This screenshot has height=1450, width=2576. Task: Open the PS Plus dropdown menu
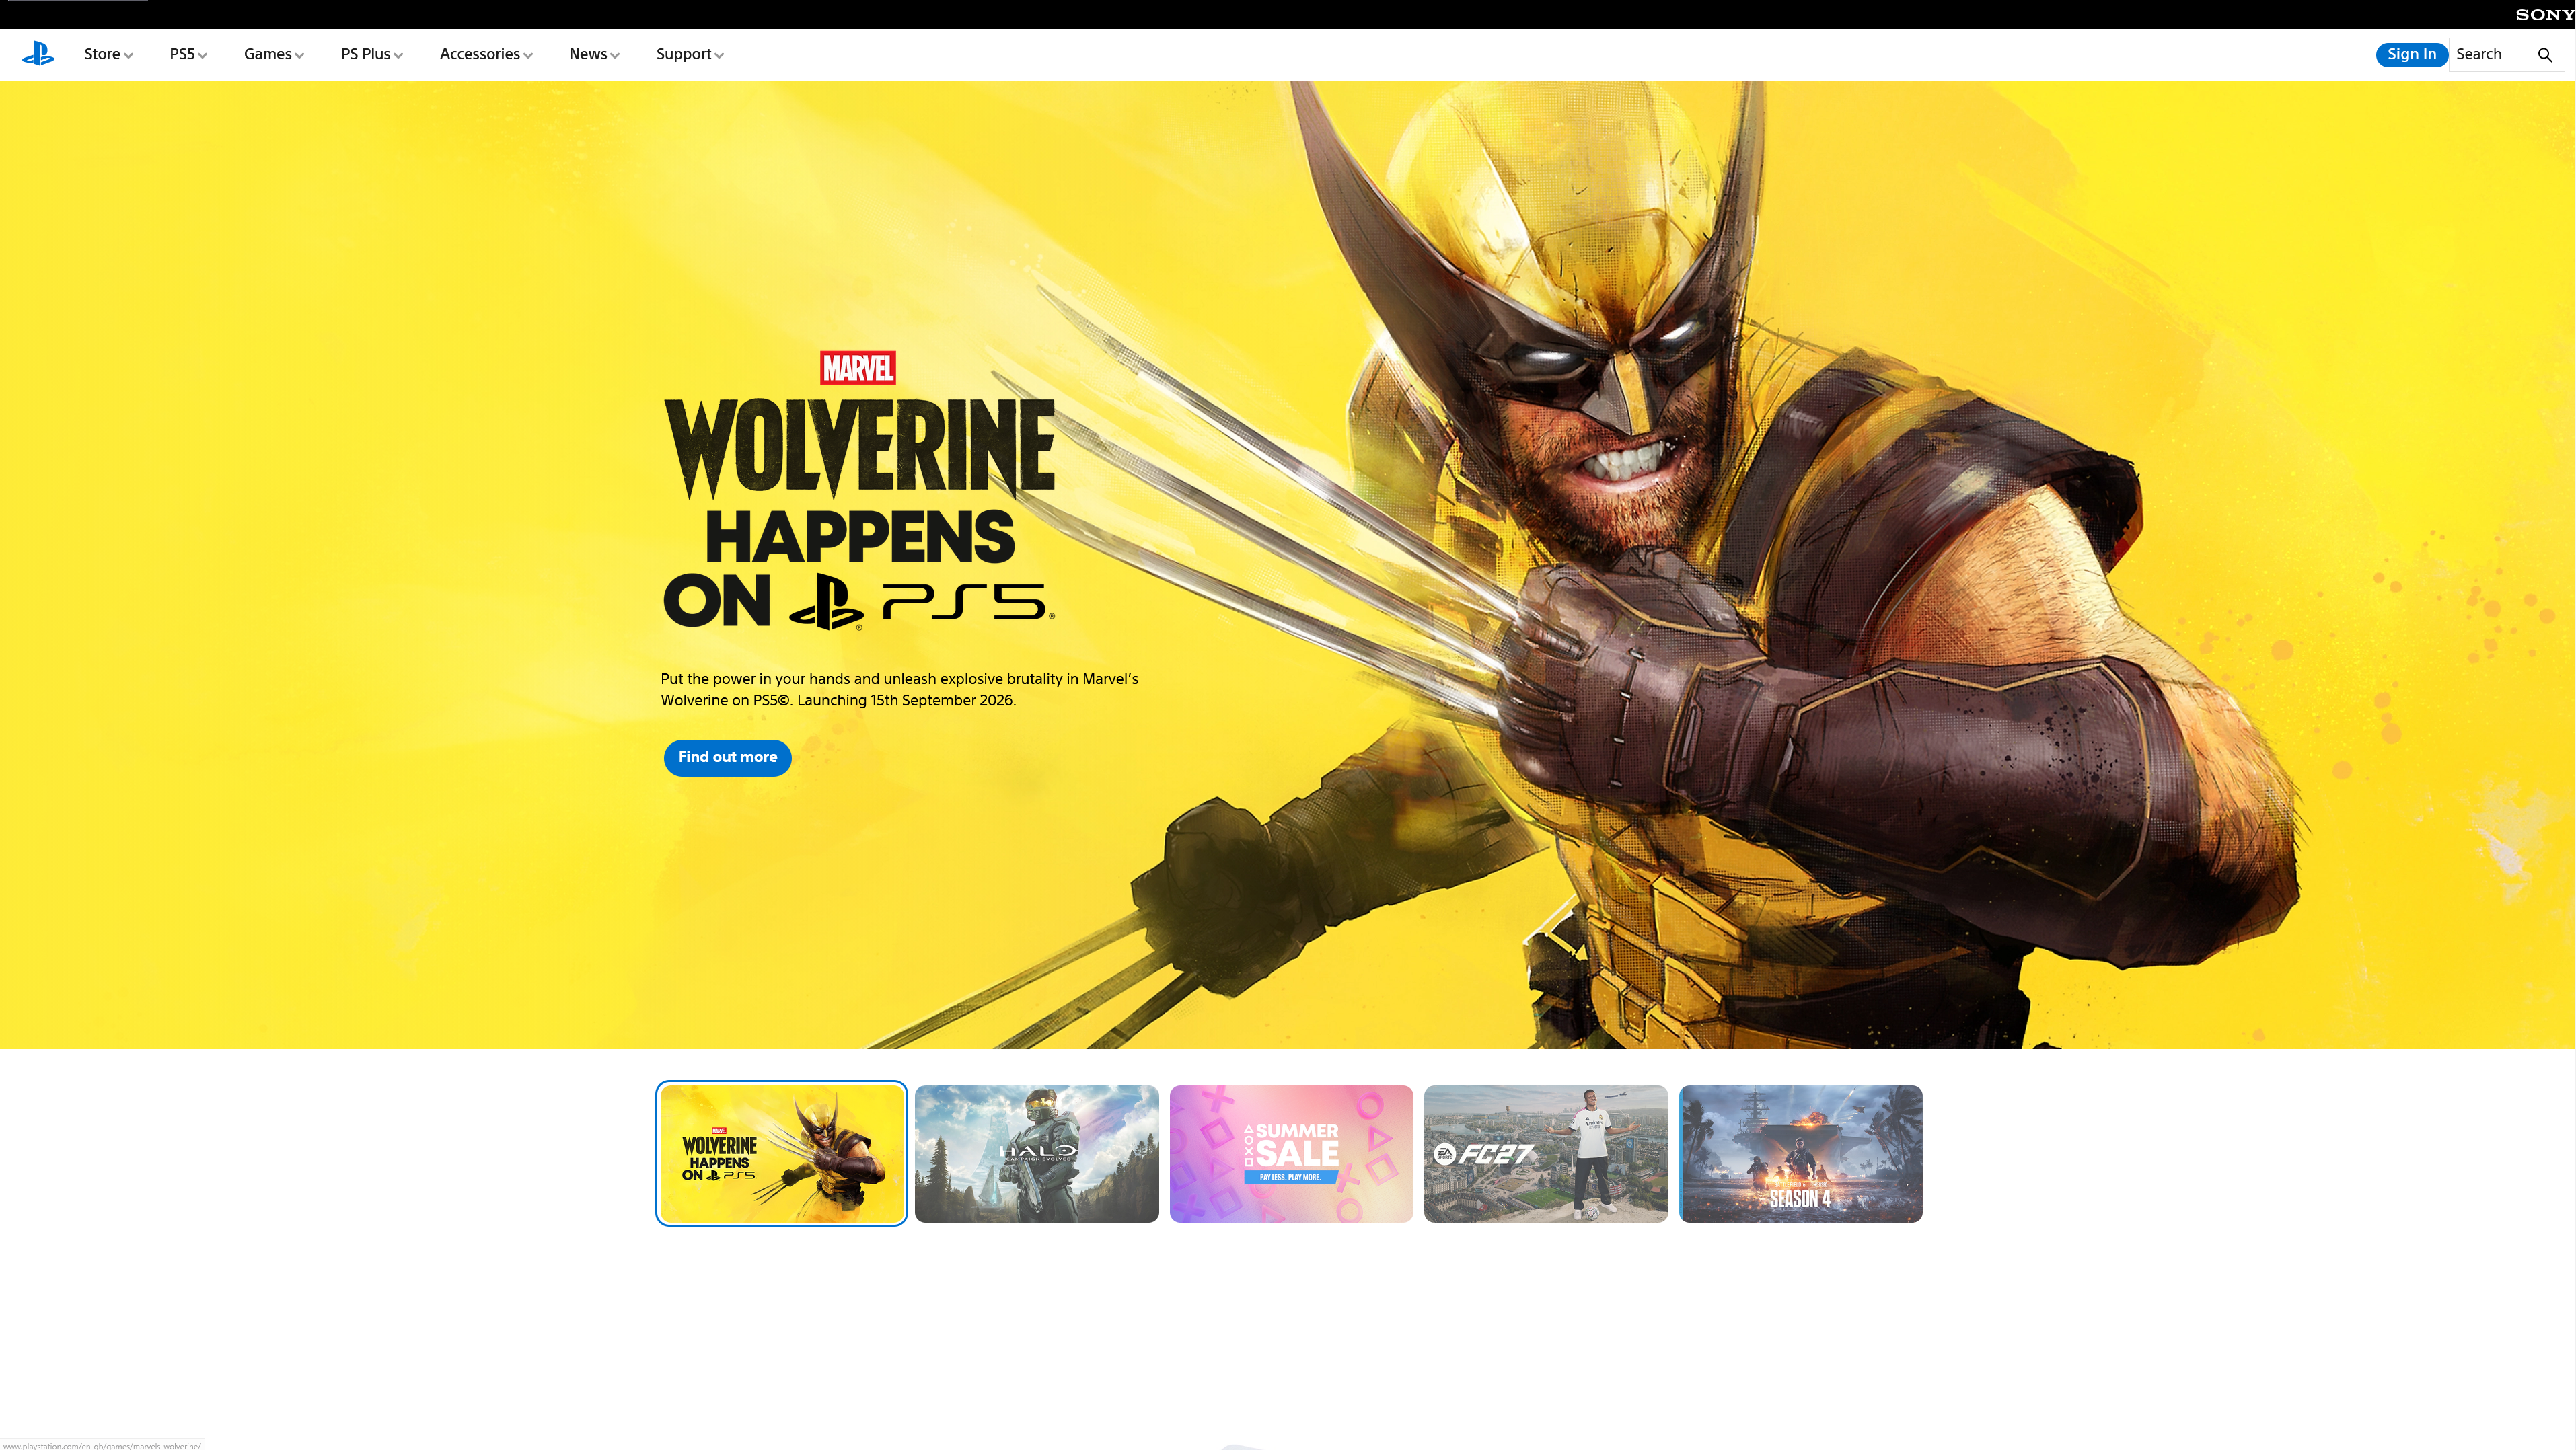(372, 54)
